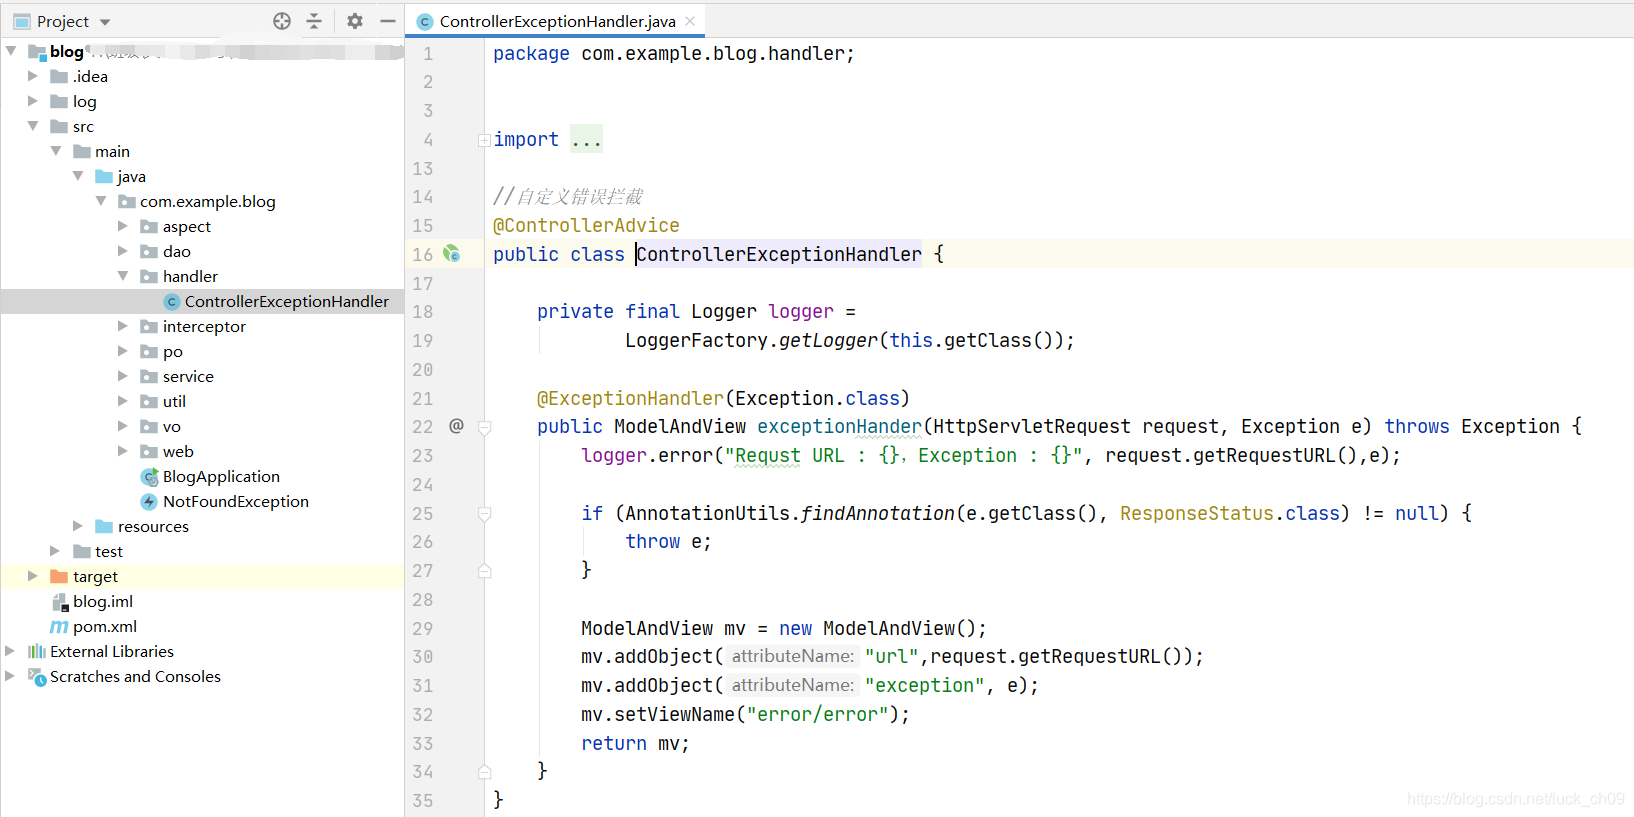The height and width of the screenshot is (817, 1634).
Task: Open pom.xml Maven file
Action: [104, 627]
